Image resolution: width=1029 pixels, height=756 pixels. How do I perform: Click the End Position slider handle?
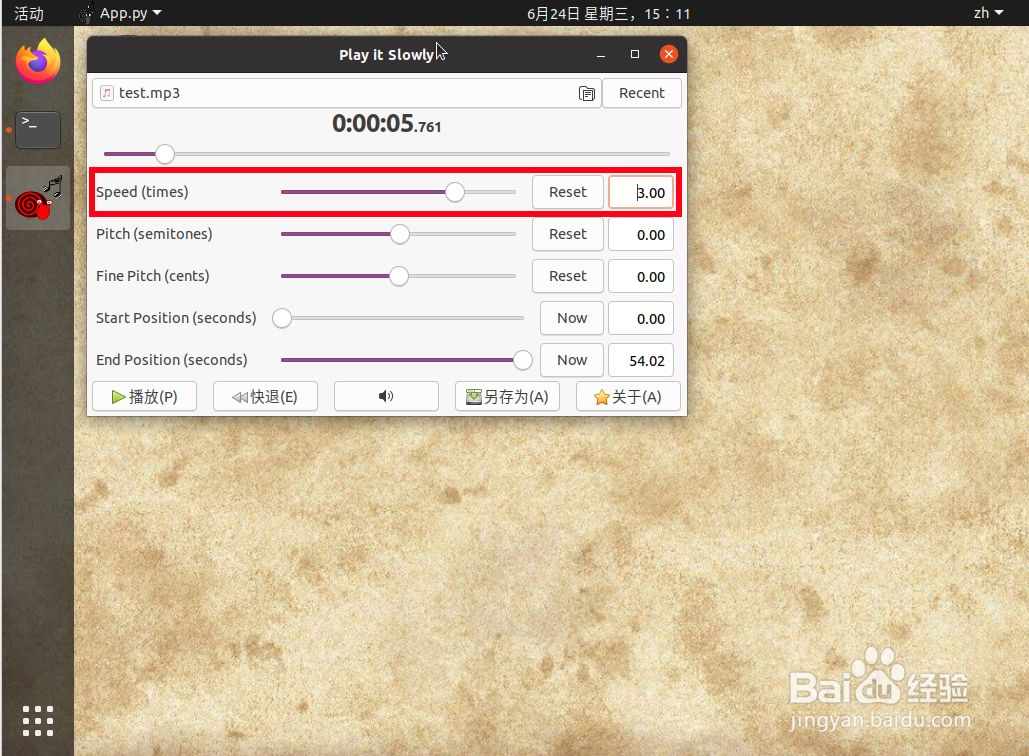pos(522,360)
